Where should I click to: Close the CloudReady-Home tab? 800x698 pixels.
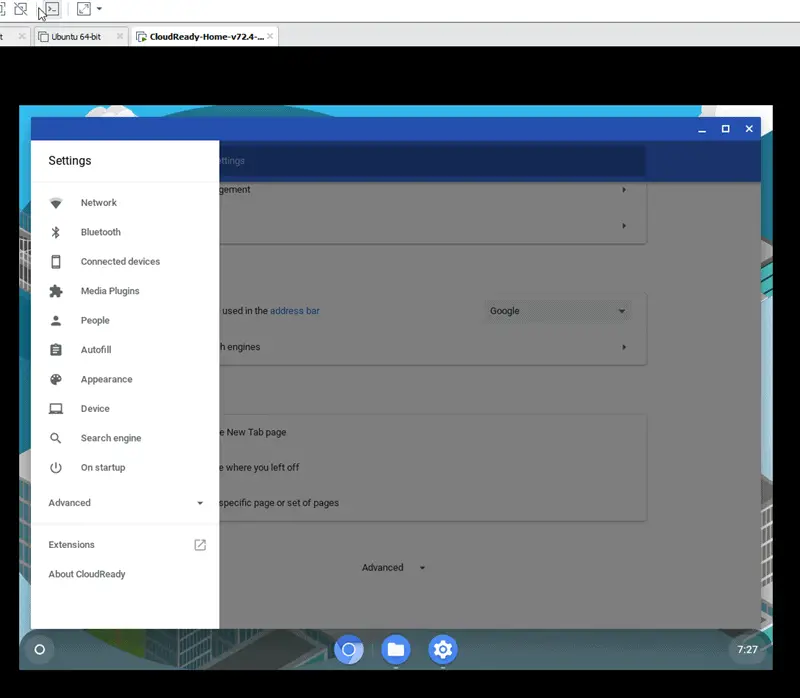pyautogui.click(x=270, y=36)
